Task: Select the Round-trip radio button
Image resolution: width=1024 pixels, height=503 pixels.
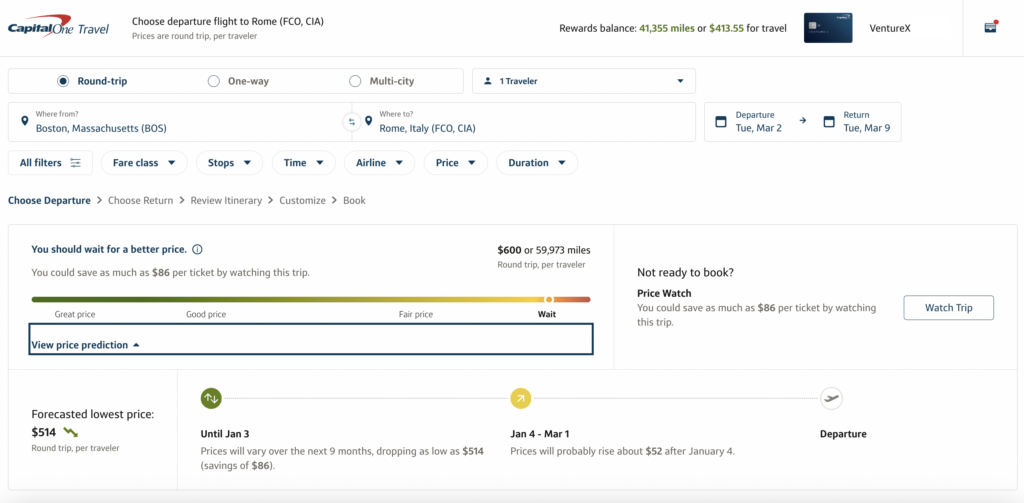Action: pyautogui.click(x=63, y=81)
